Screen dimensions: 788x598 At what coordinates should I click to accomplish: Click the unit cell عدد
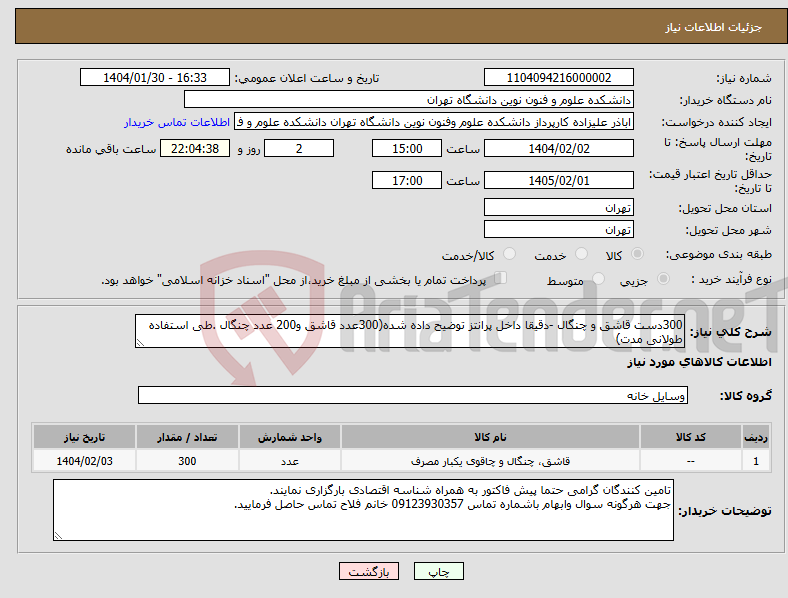290,461
